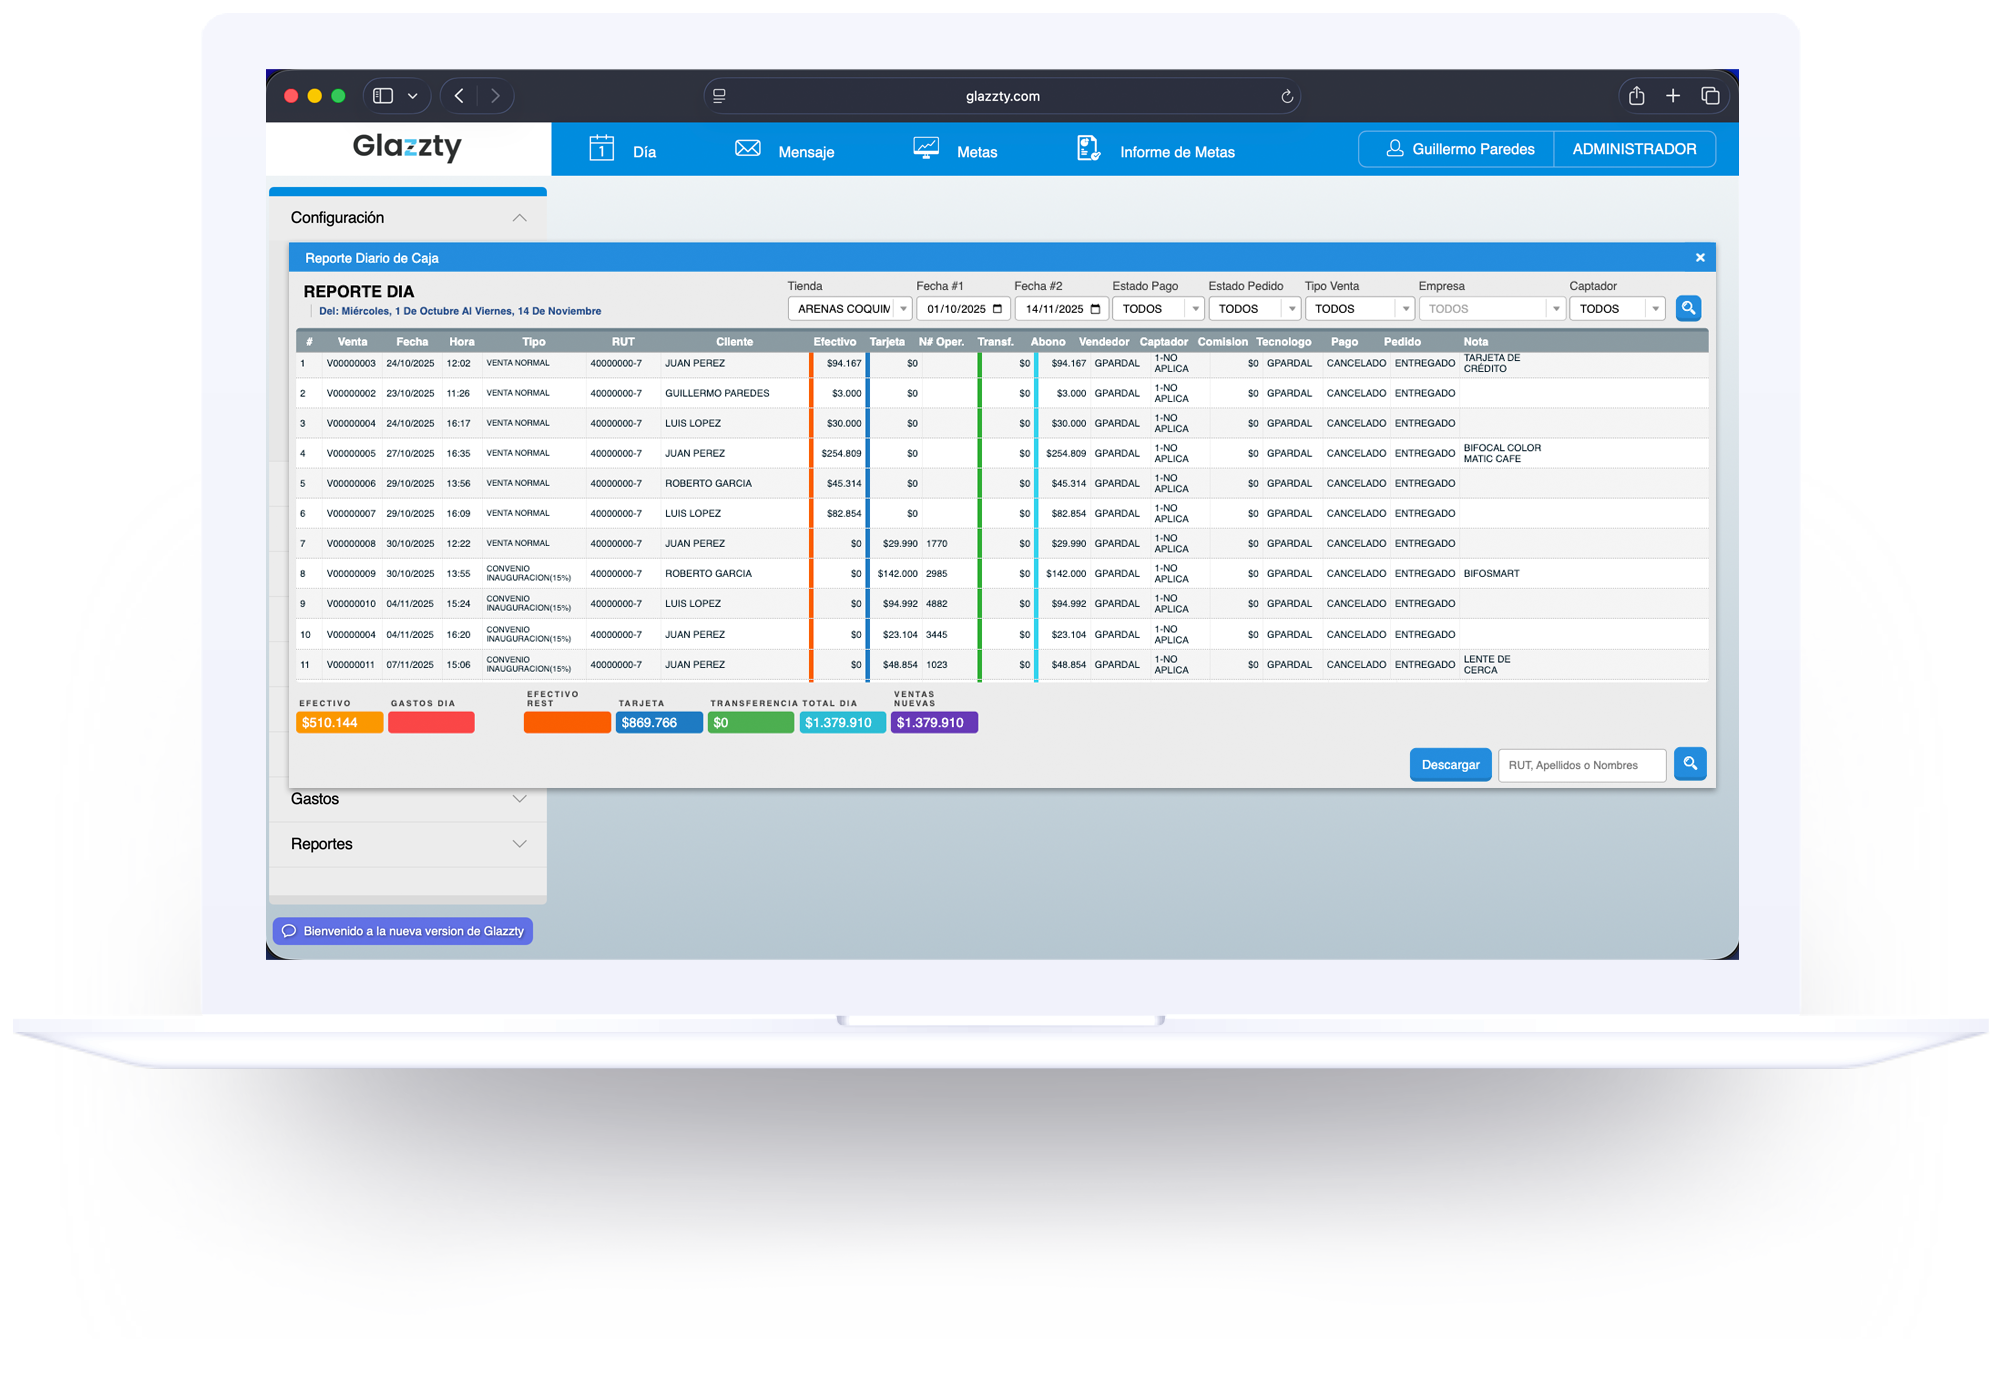Select the Guillermo Paredes user profile icon
This screenshot has width=2000, height=1400.
[x=1393, y=148]
